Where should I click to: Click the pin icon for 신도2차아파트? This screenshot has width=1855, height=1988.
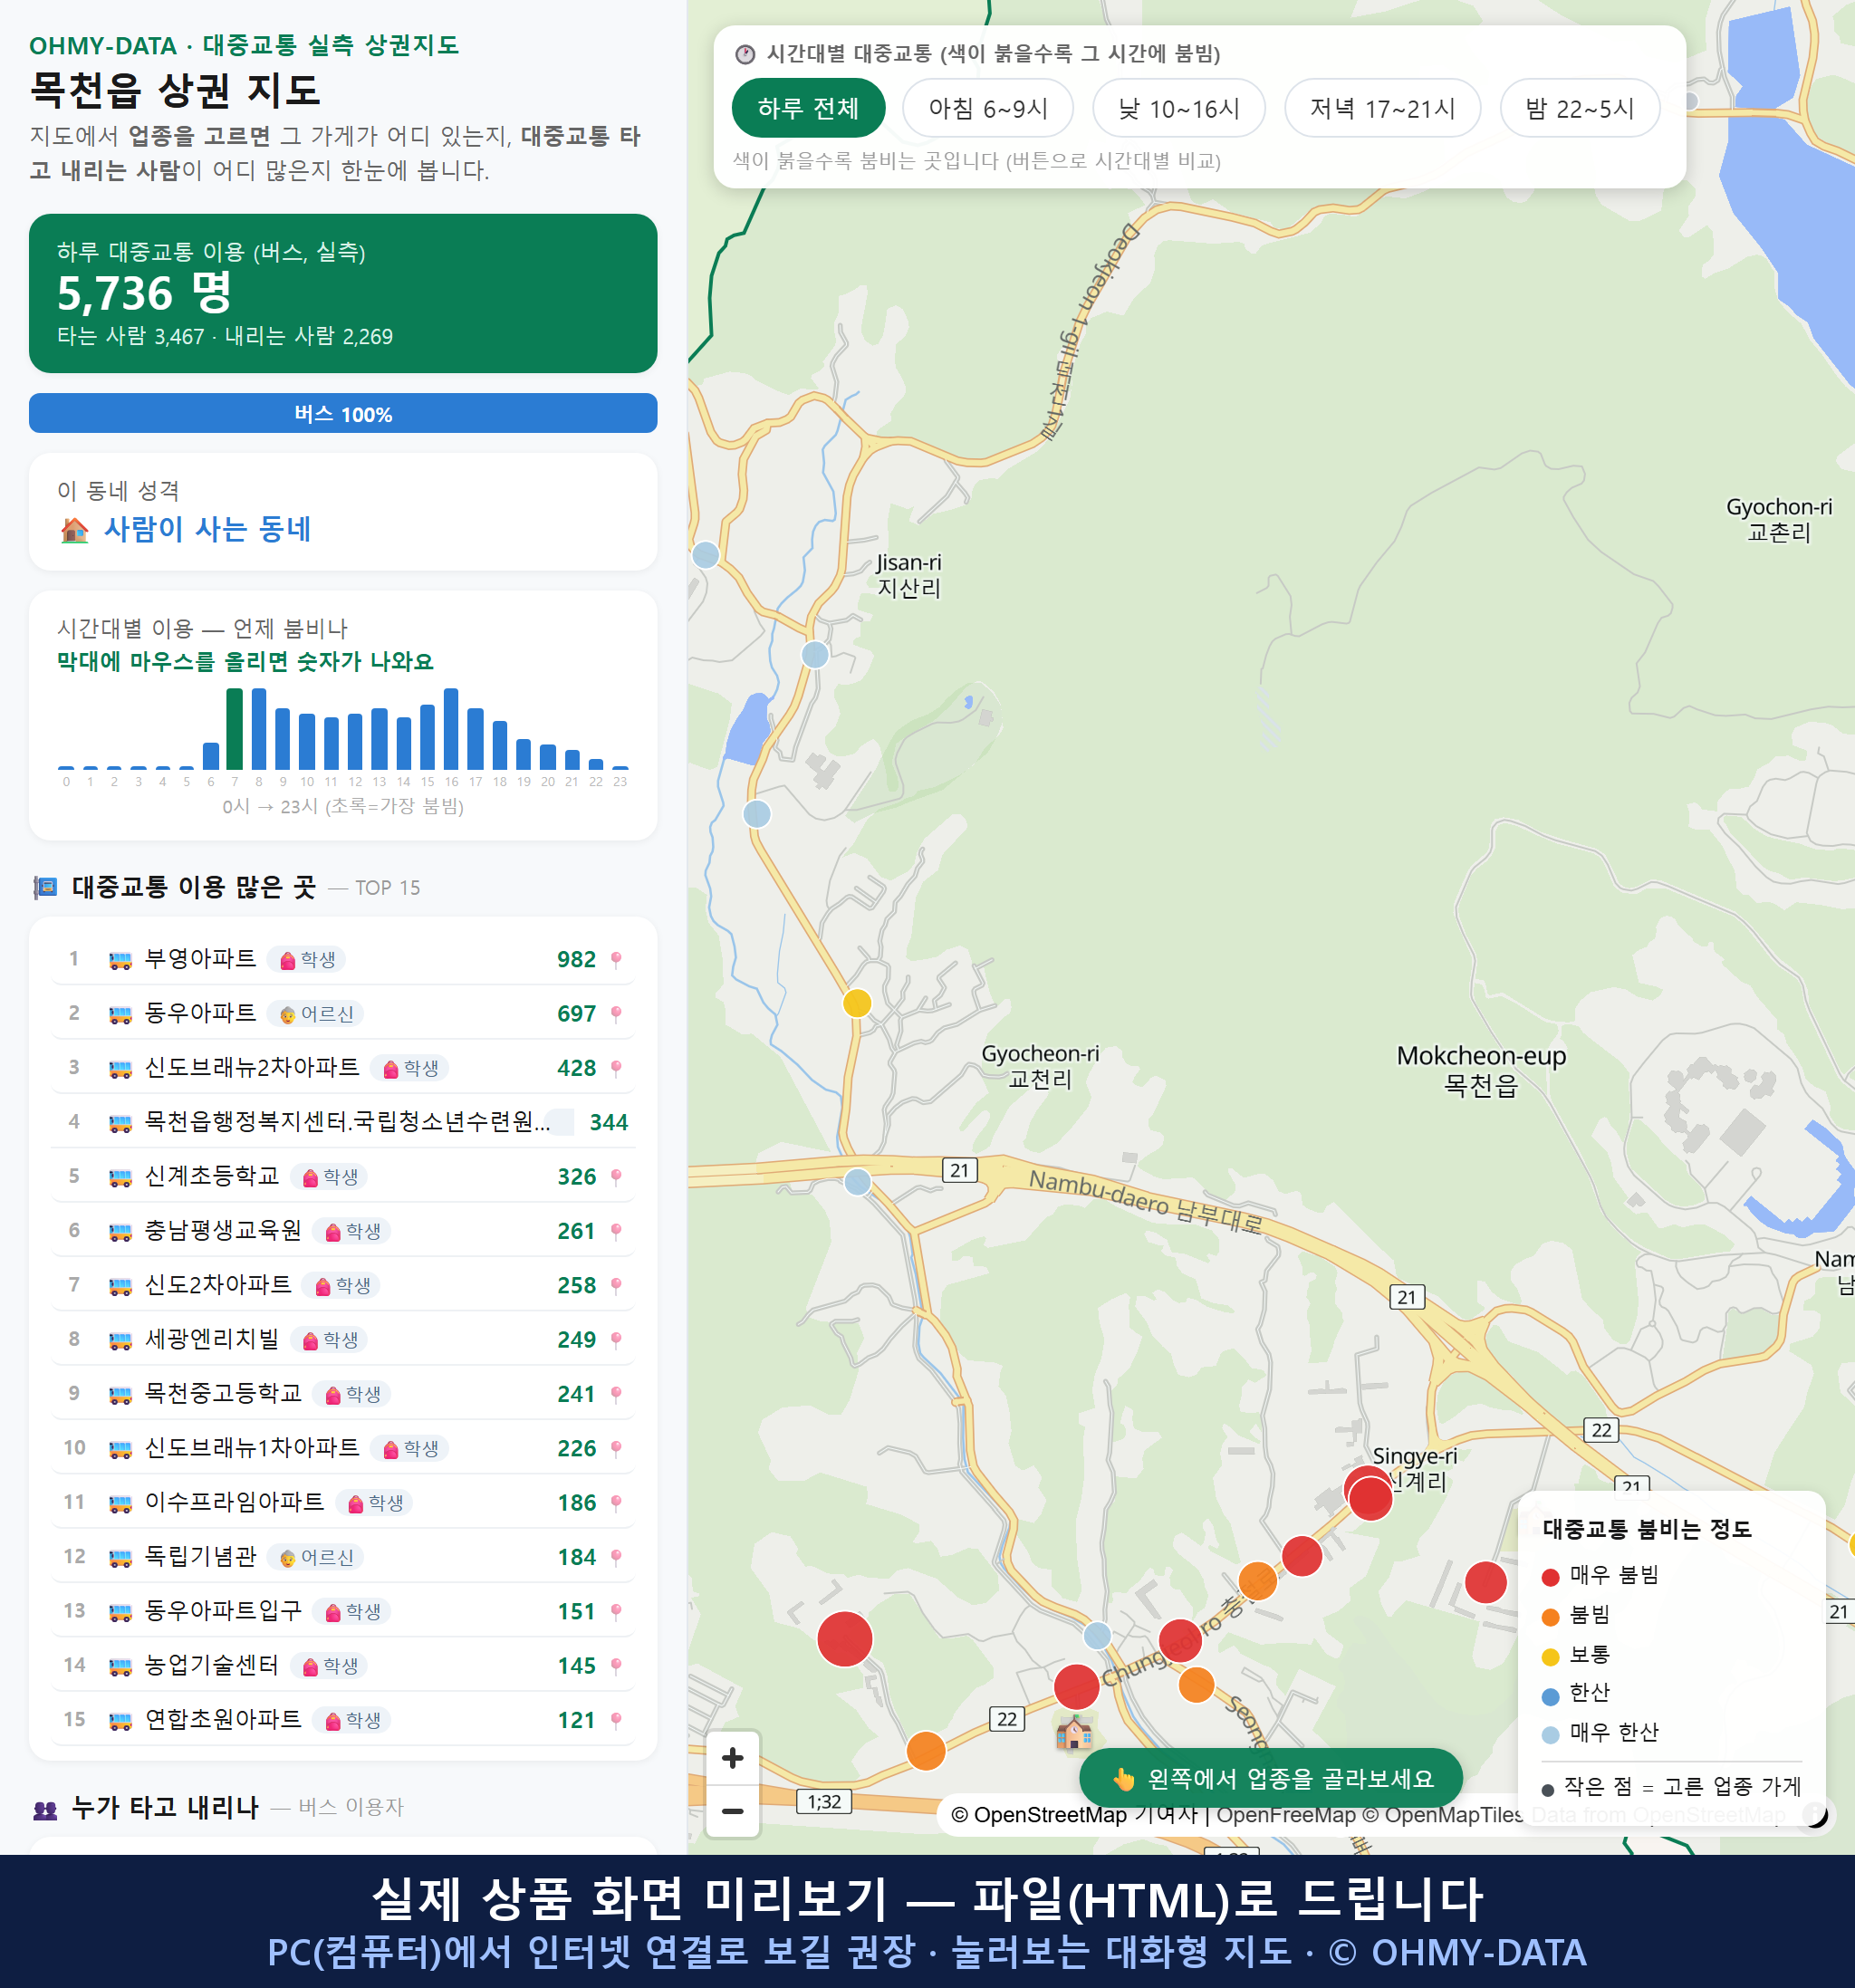[x=616, y=1285]
